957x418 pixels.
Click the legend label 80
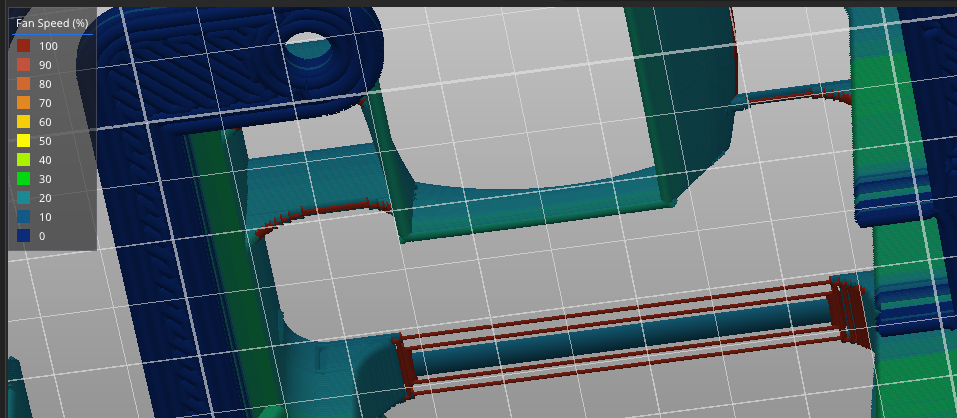45,84
